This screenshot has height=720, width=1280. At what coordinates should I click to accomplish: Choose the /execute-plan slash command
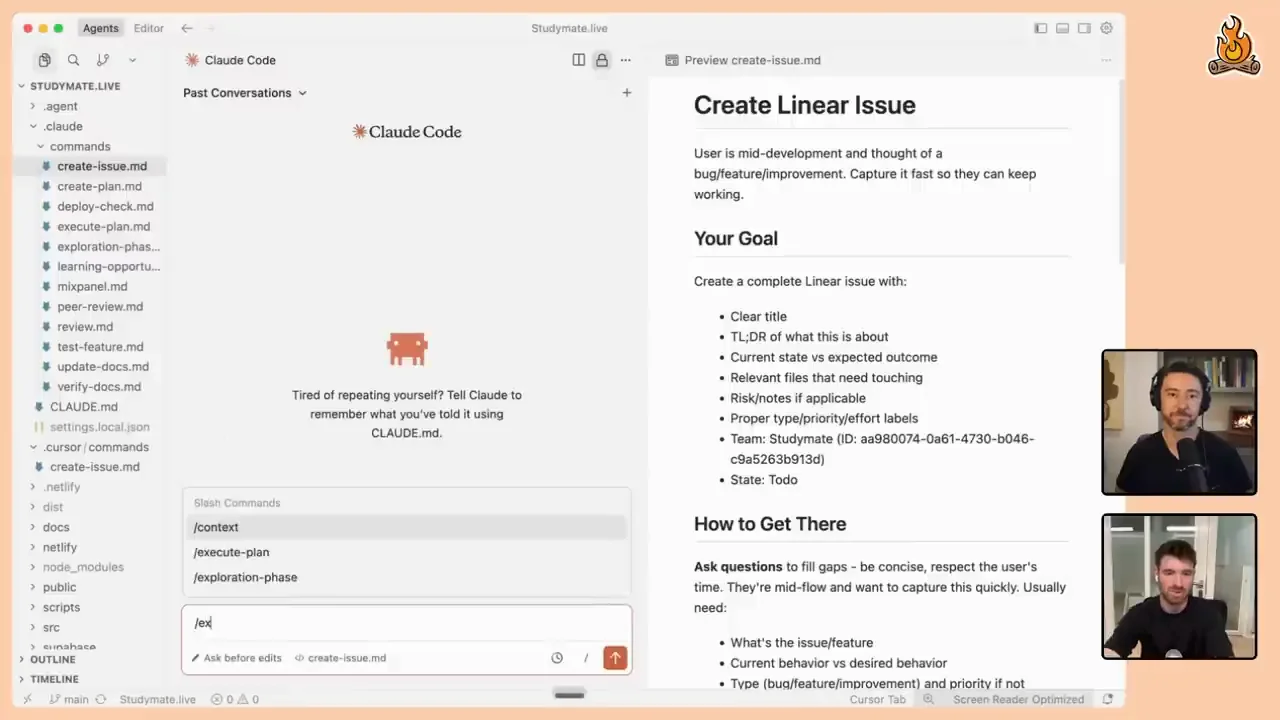tap(406, 552)
